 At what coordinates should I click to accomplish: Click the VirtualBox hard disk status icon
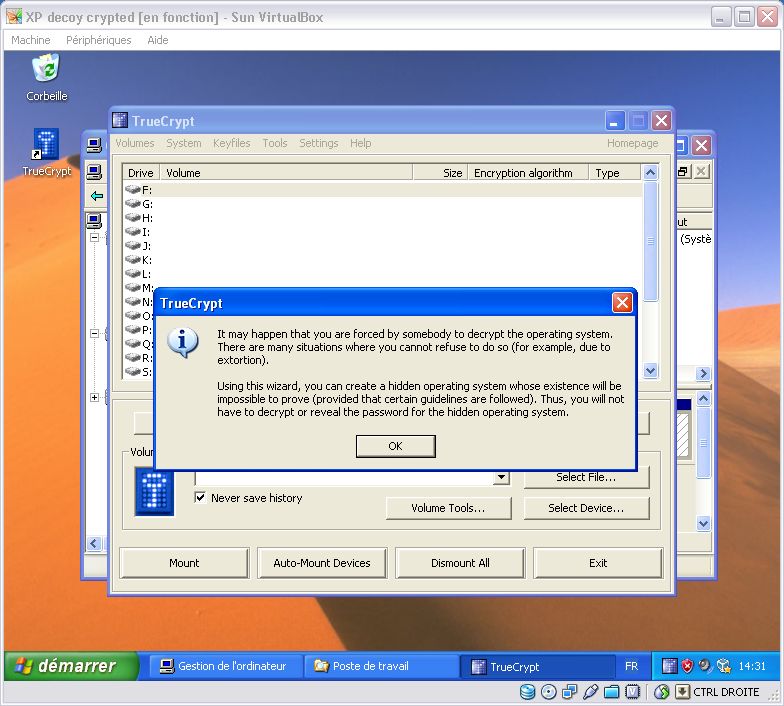527,692
